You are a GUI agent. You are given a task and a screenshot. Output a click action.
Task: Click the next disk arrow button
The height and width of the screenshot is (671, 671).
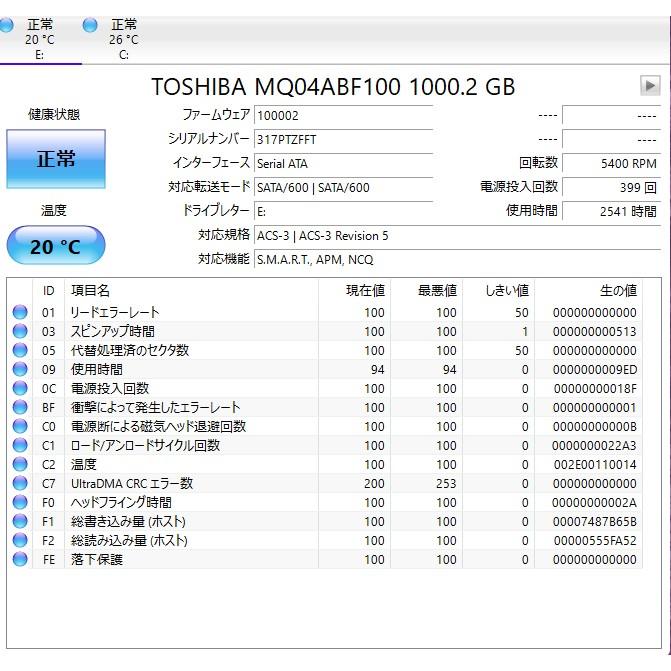650,86
